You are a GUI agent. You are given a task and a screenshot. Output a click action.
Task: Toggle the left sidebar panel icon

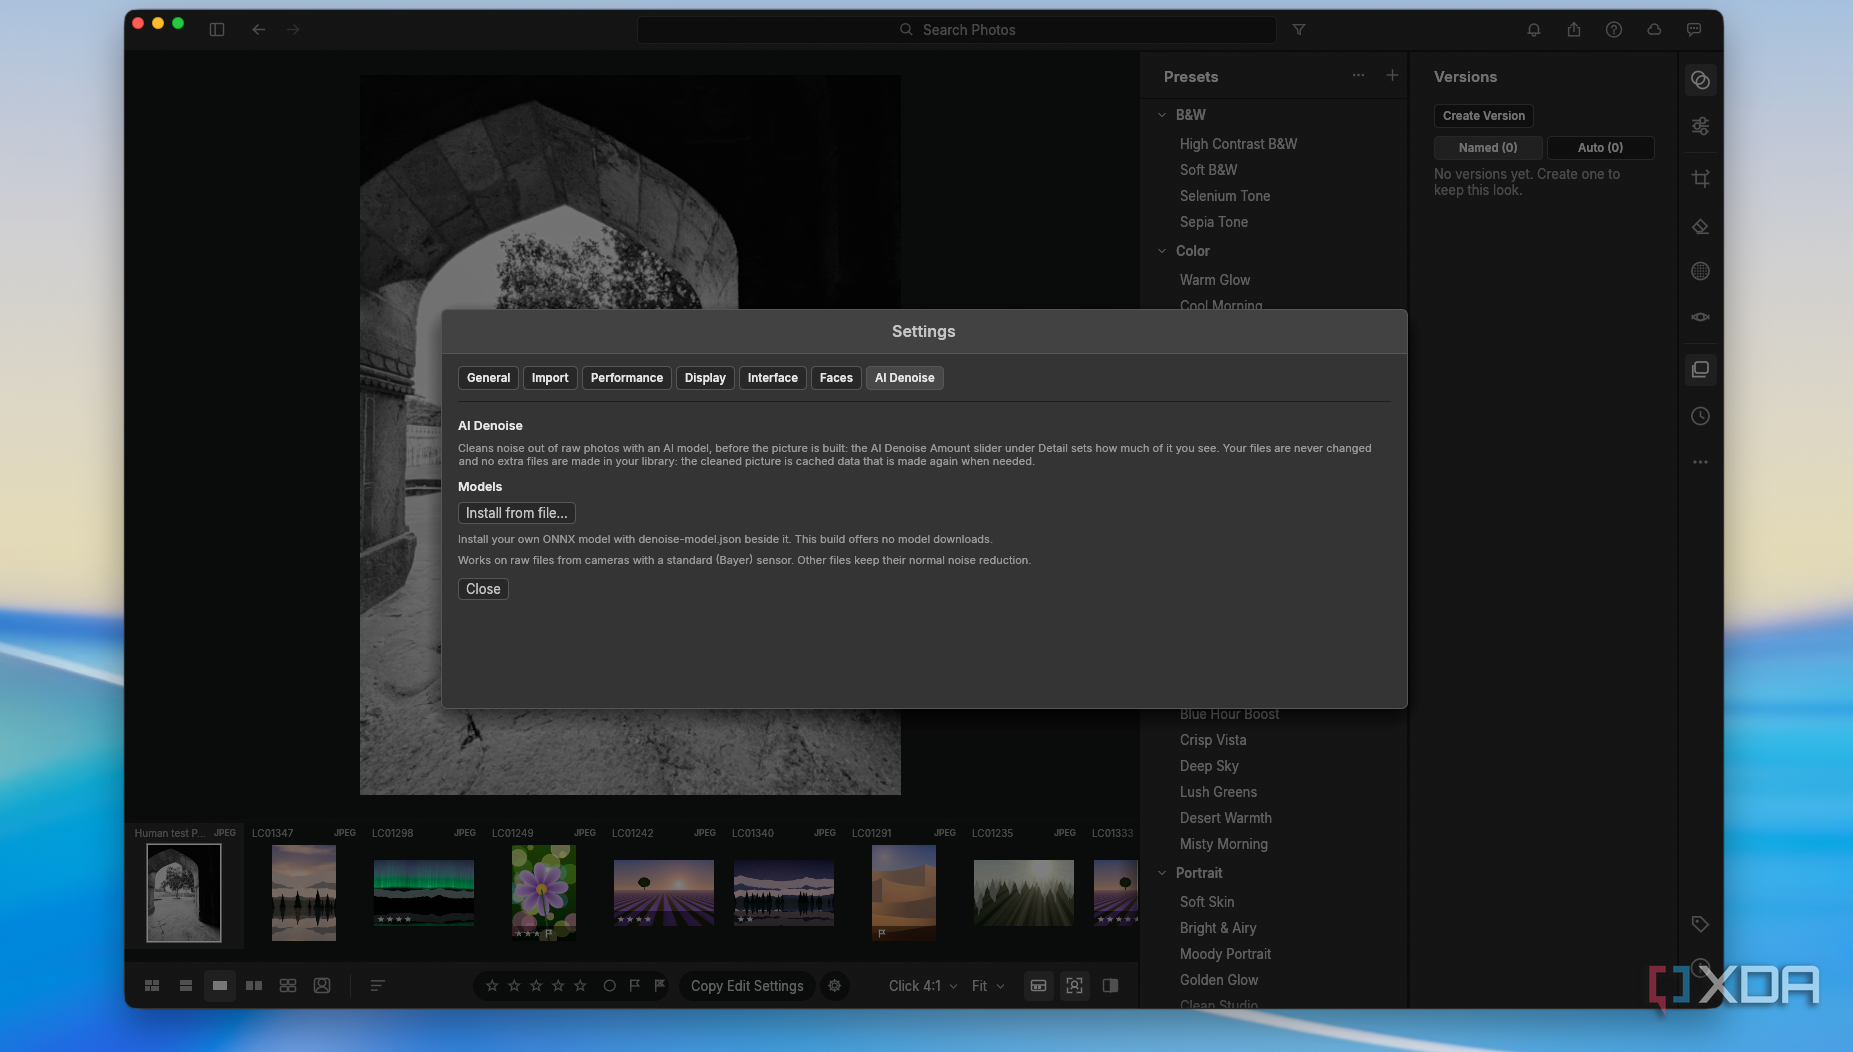tap(217, 30)
